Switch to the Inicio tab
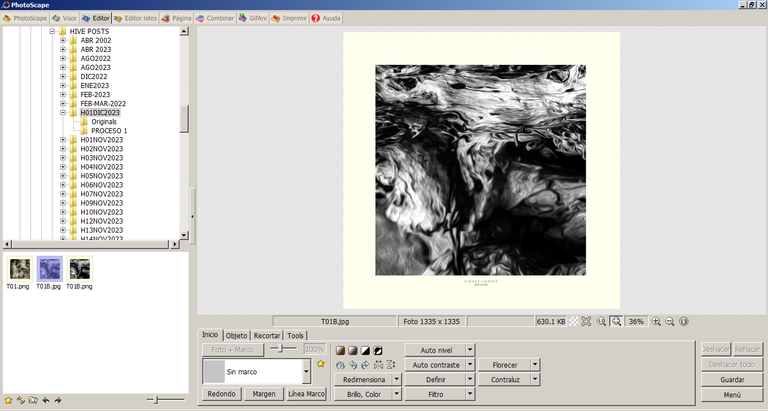The height and width of the screenshot is (411, 768). pyautogui.click(x=210, y=335)
